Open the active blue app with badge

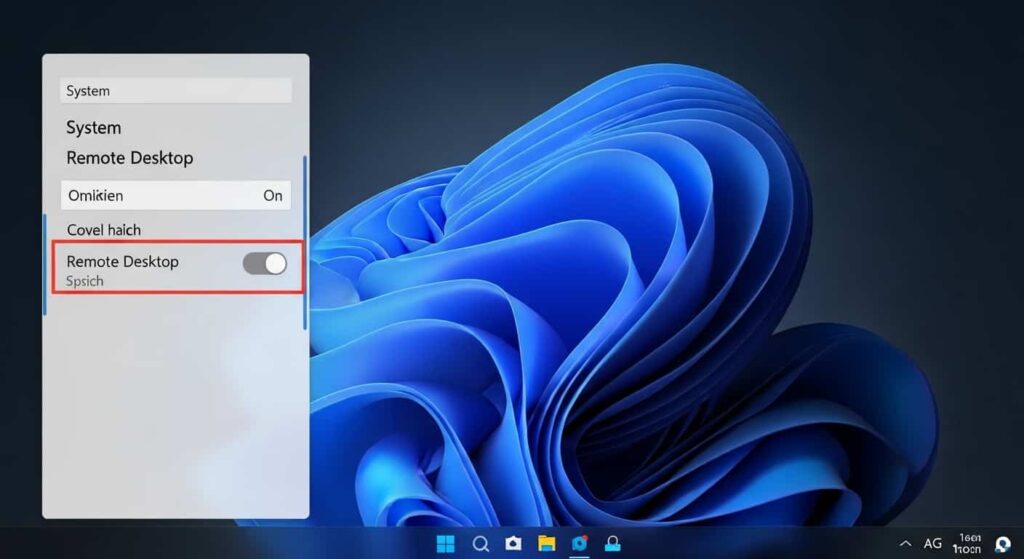(x=579, y=543)
